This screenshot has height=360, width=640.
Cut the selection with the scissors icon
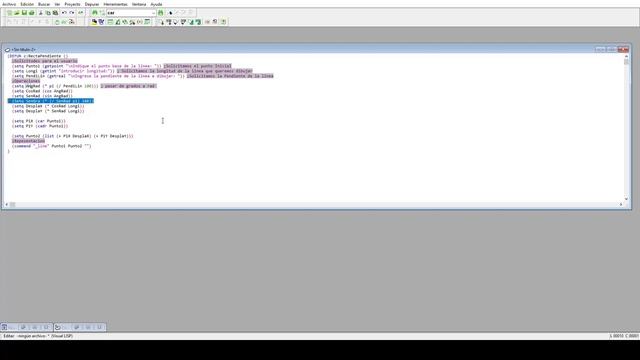pyautogui.click(x=40, y=13)
